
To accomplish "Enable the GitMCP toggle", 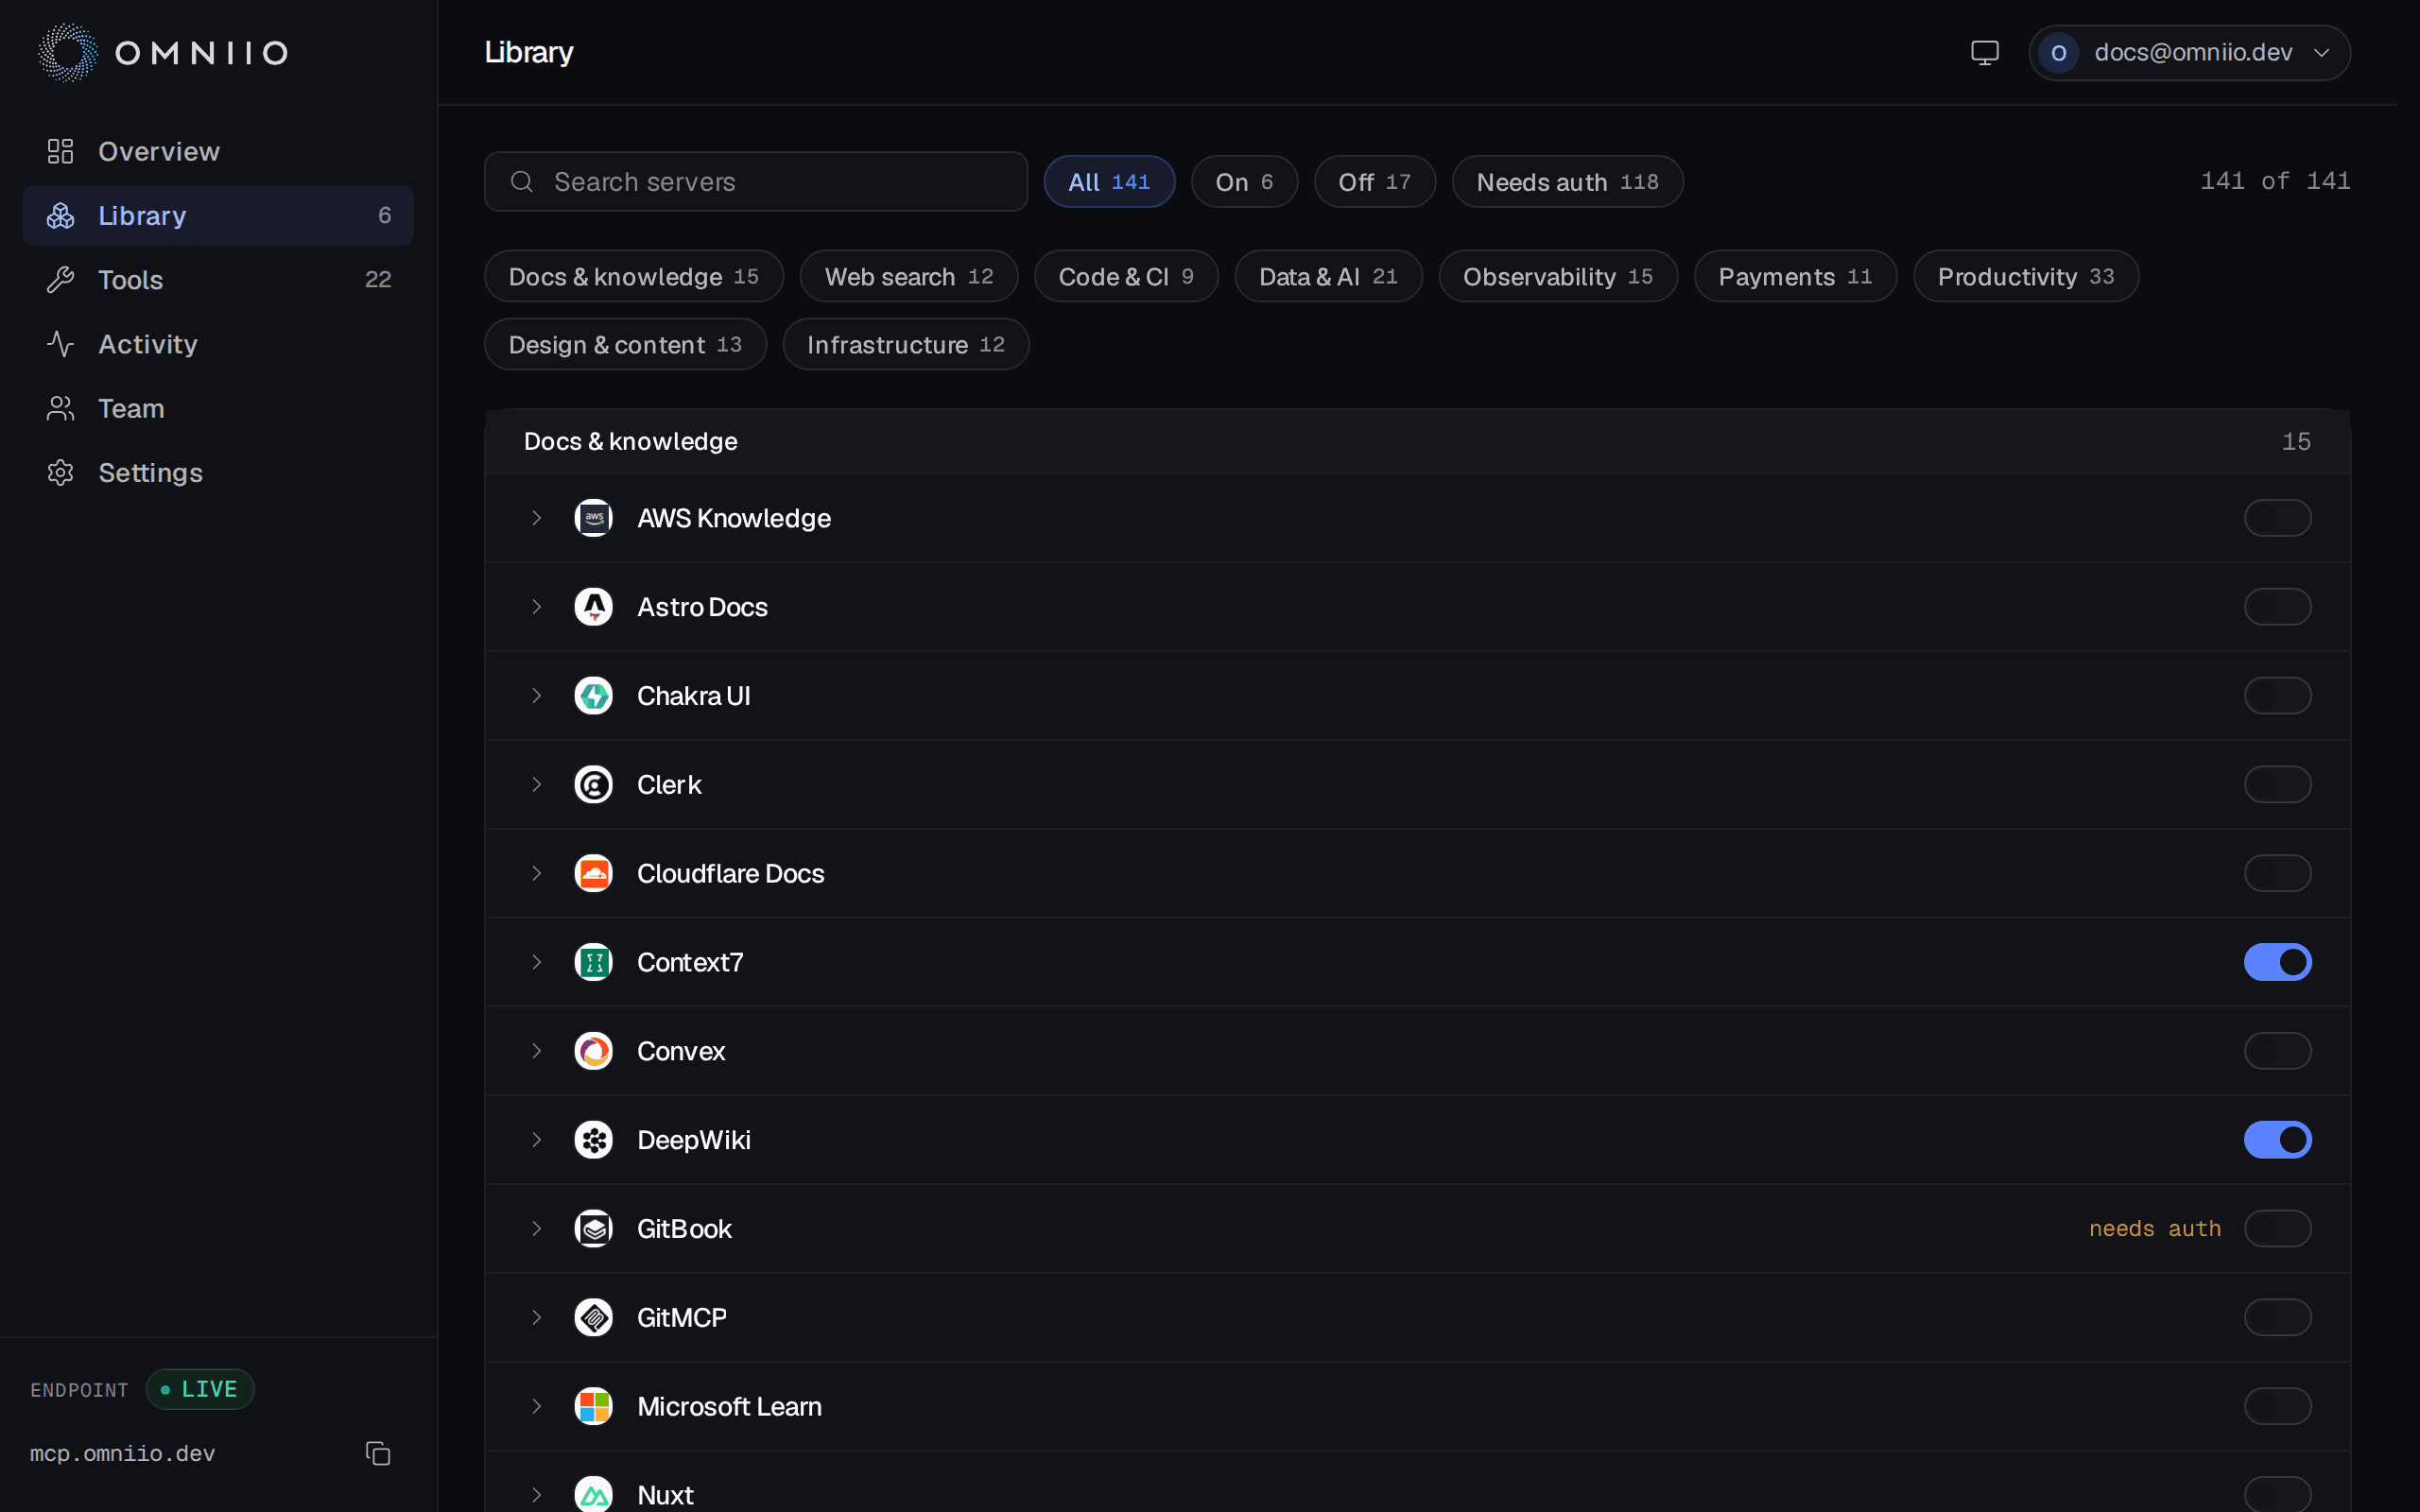I will [x=2277, y=1318].
